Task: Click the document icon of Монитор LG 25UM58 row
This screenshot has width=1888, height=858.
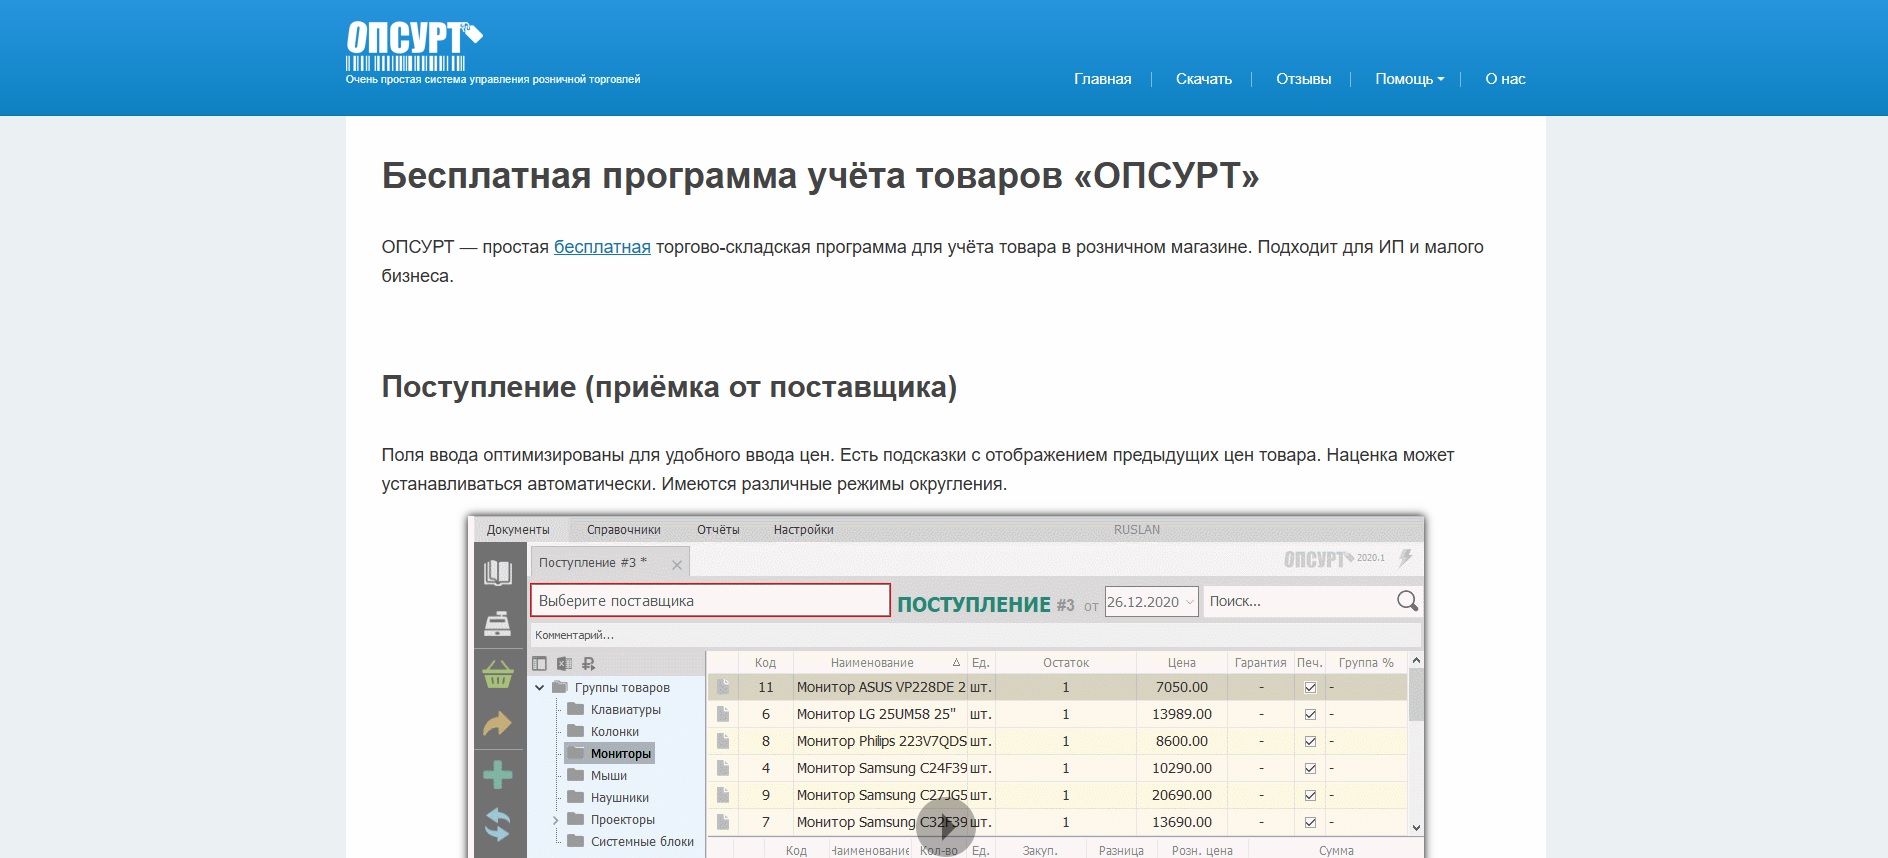Action: [723, 714]
